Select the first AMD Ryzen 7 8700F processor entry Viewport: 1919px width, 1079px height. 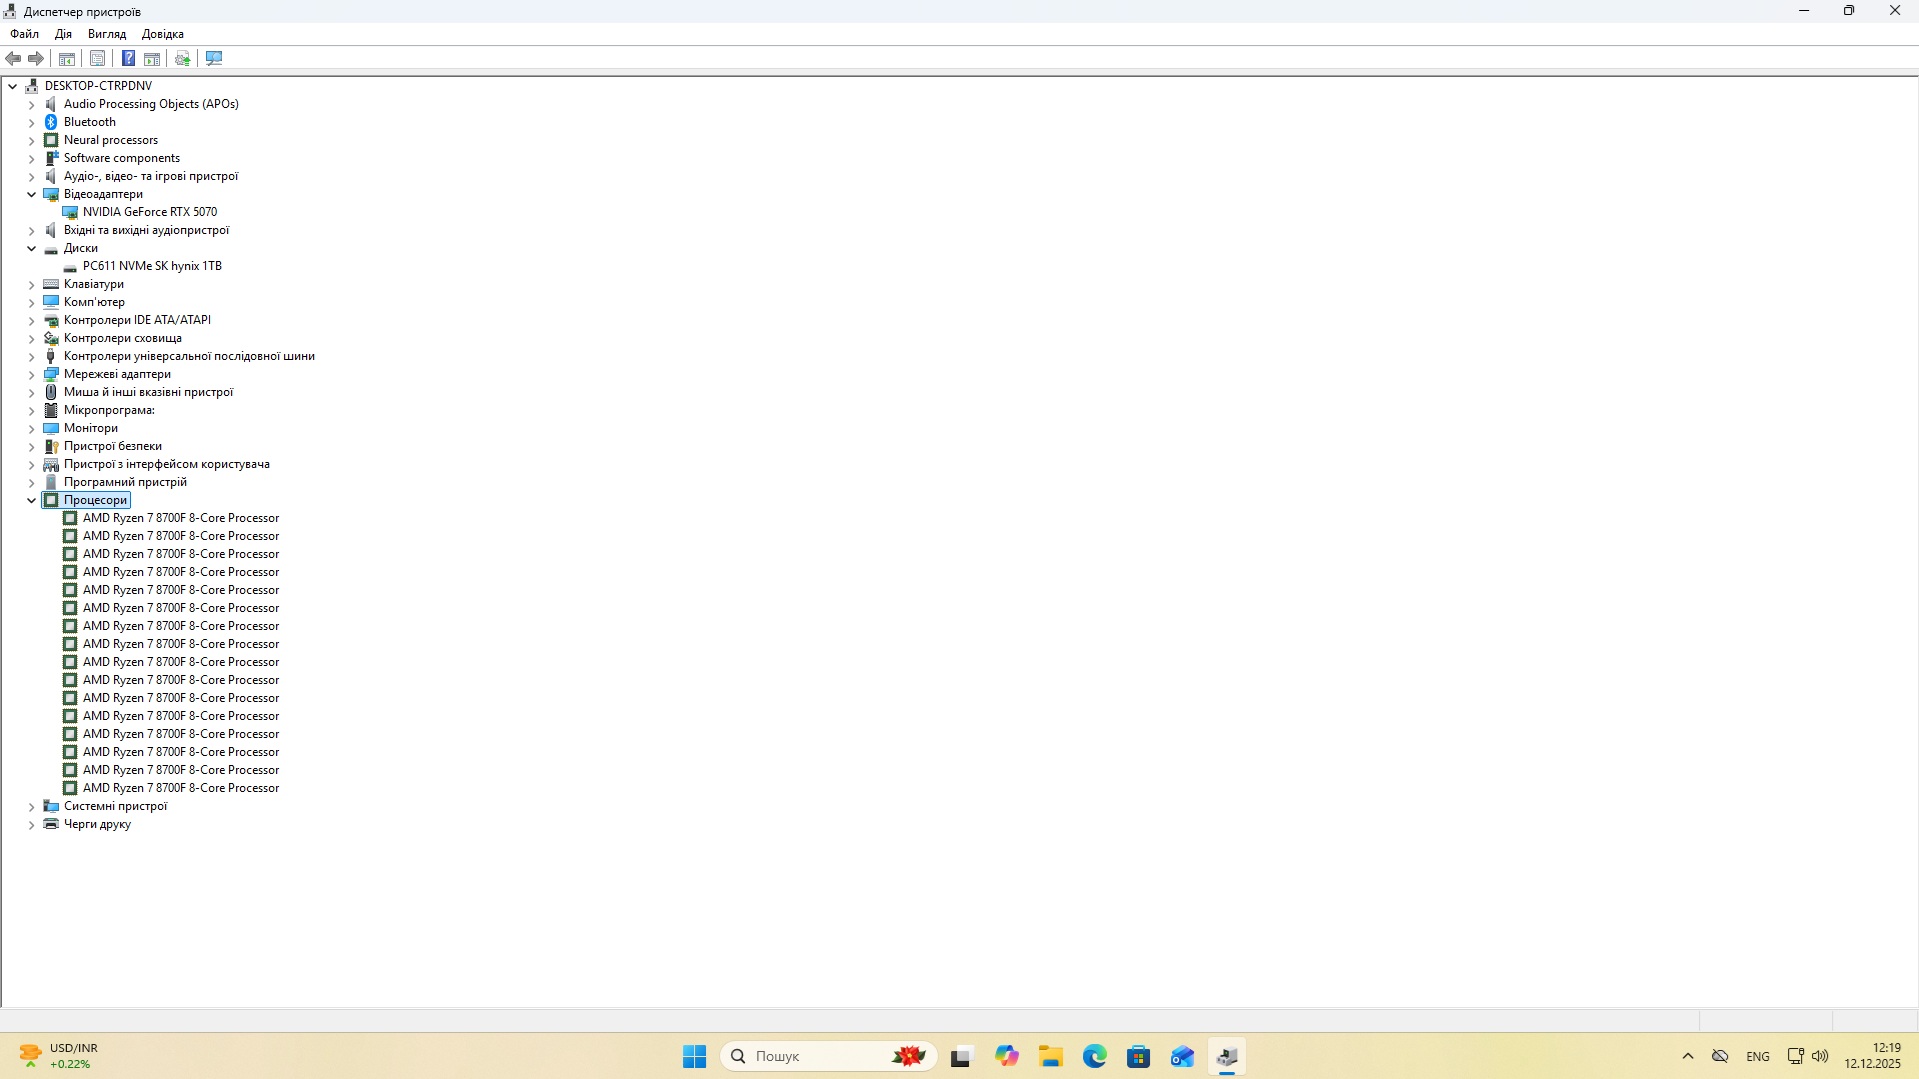180,518
